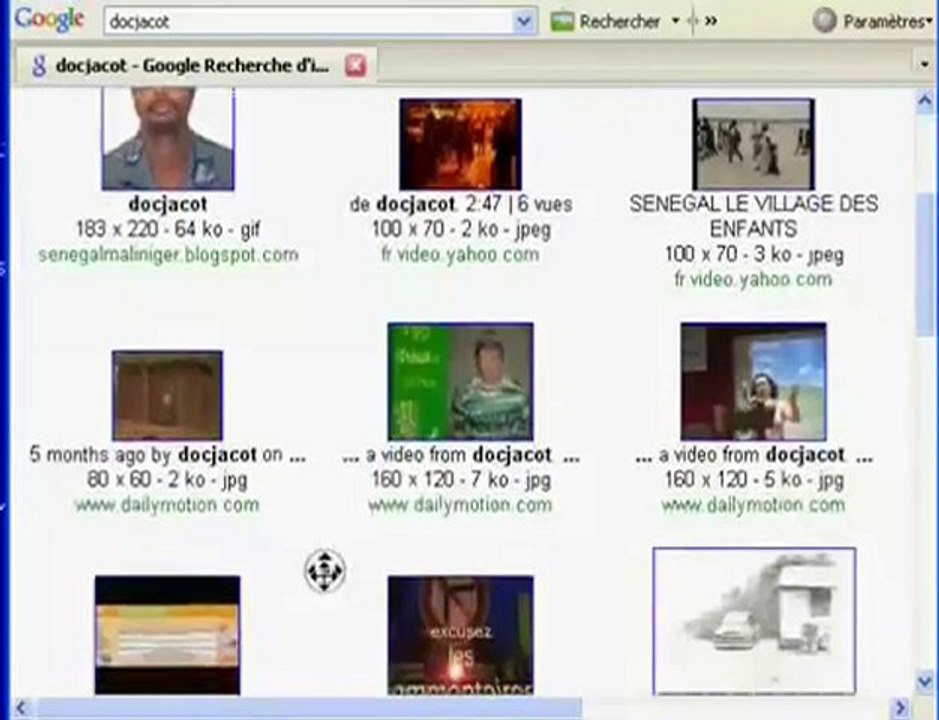
Task: Open fr.video.yahoo.com link under Senegal result
Action: tap(753, 280)
